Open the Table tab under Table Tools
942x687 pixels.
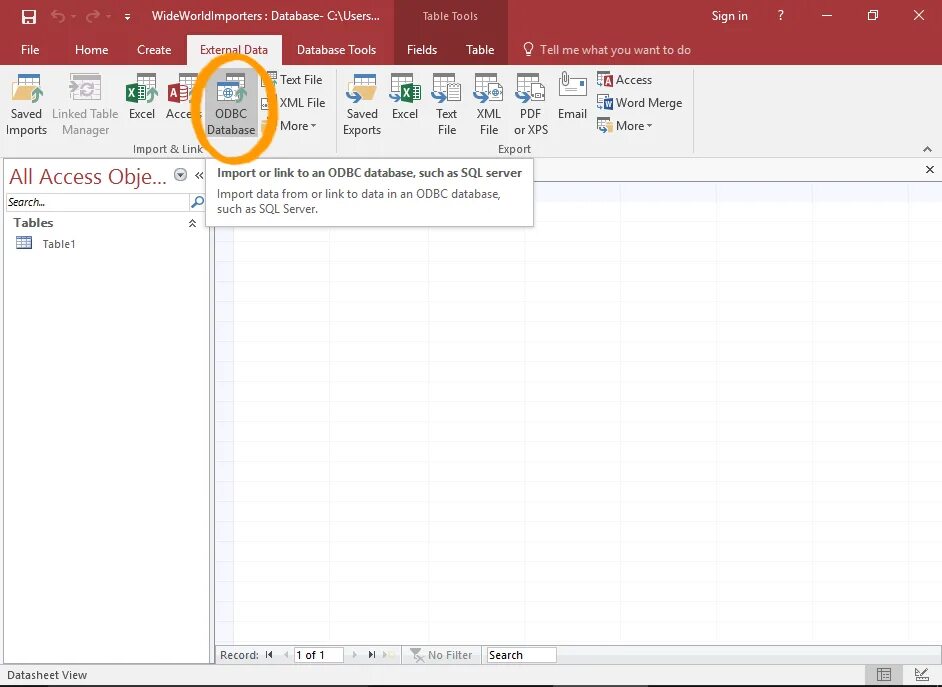point(480,50)
